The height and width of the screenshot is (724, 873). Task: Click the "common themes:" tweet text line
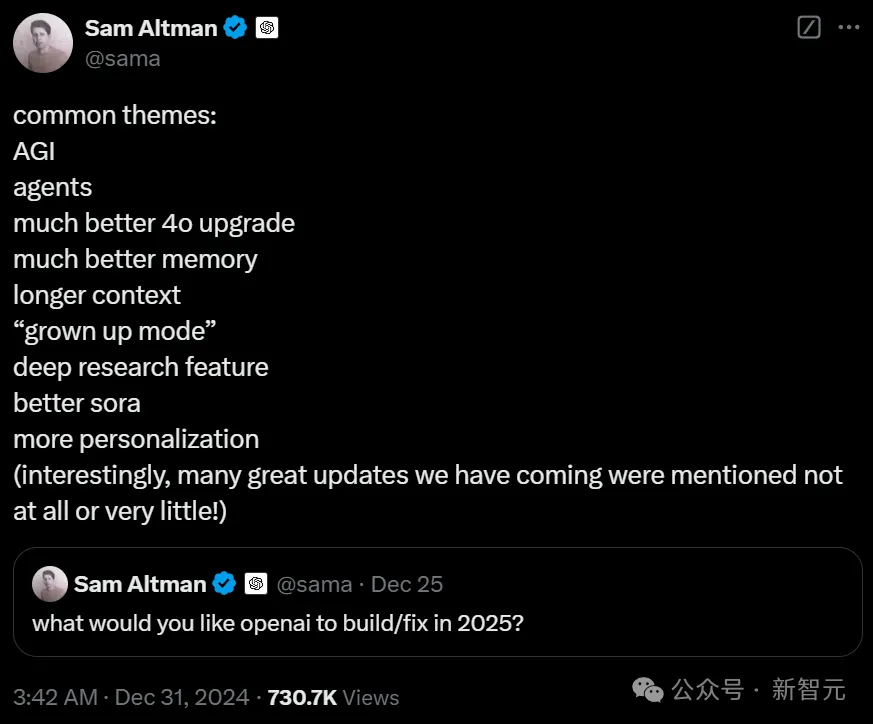[115, 115]
